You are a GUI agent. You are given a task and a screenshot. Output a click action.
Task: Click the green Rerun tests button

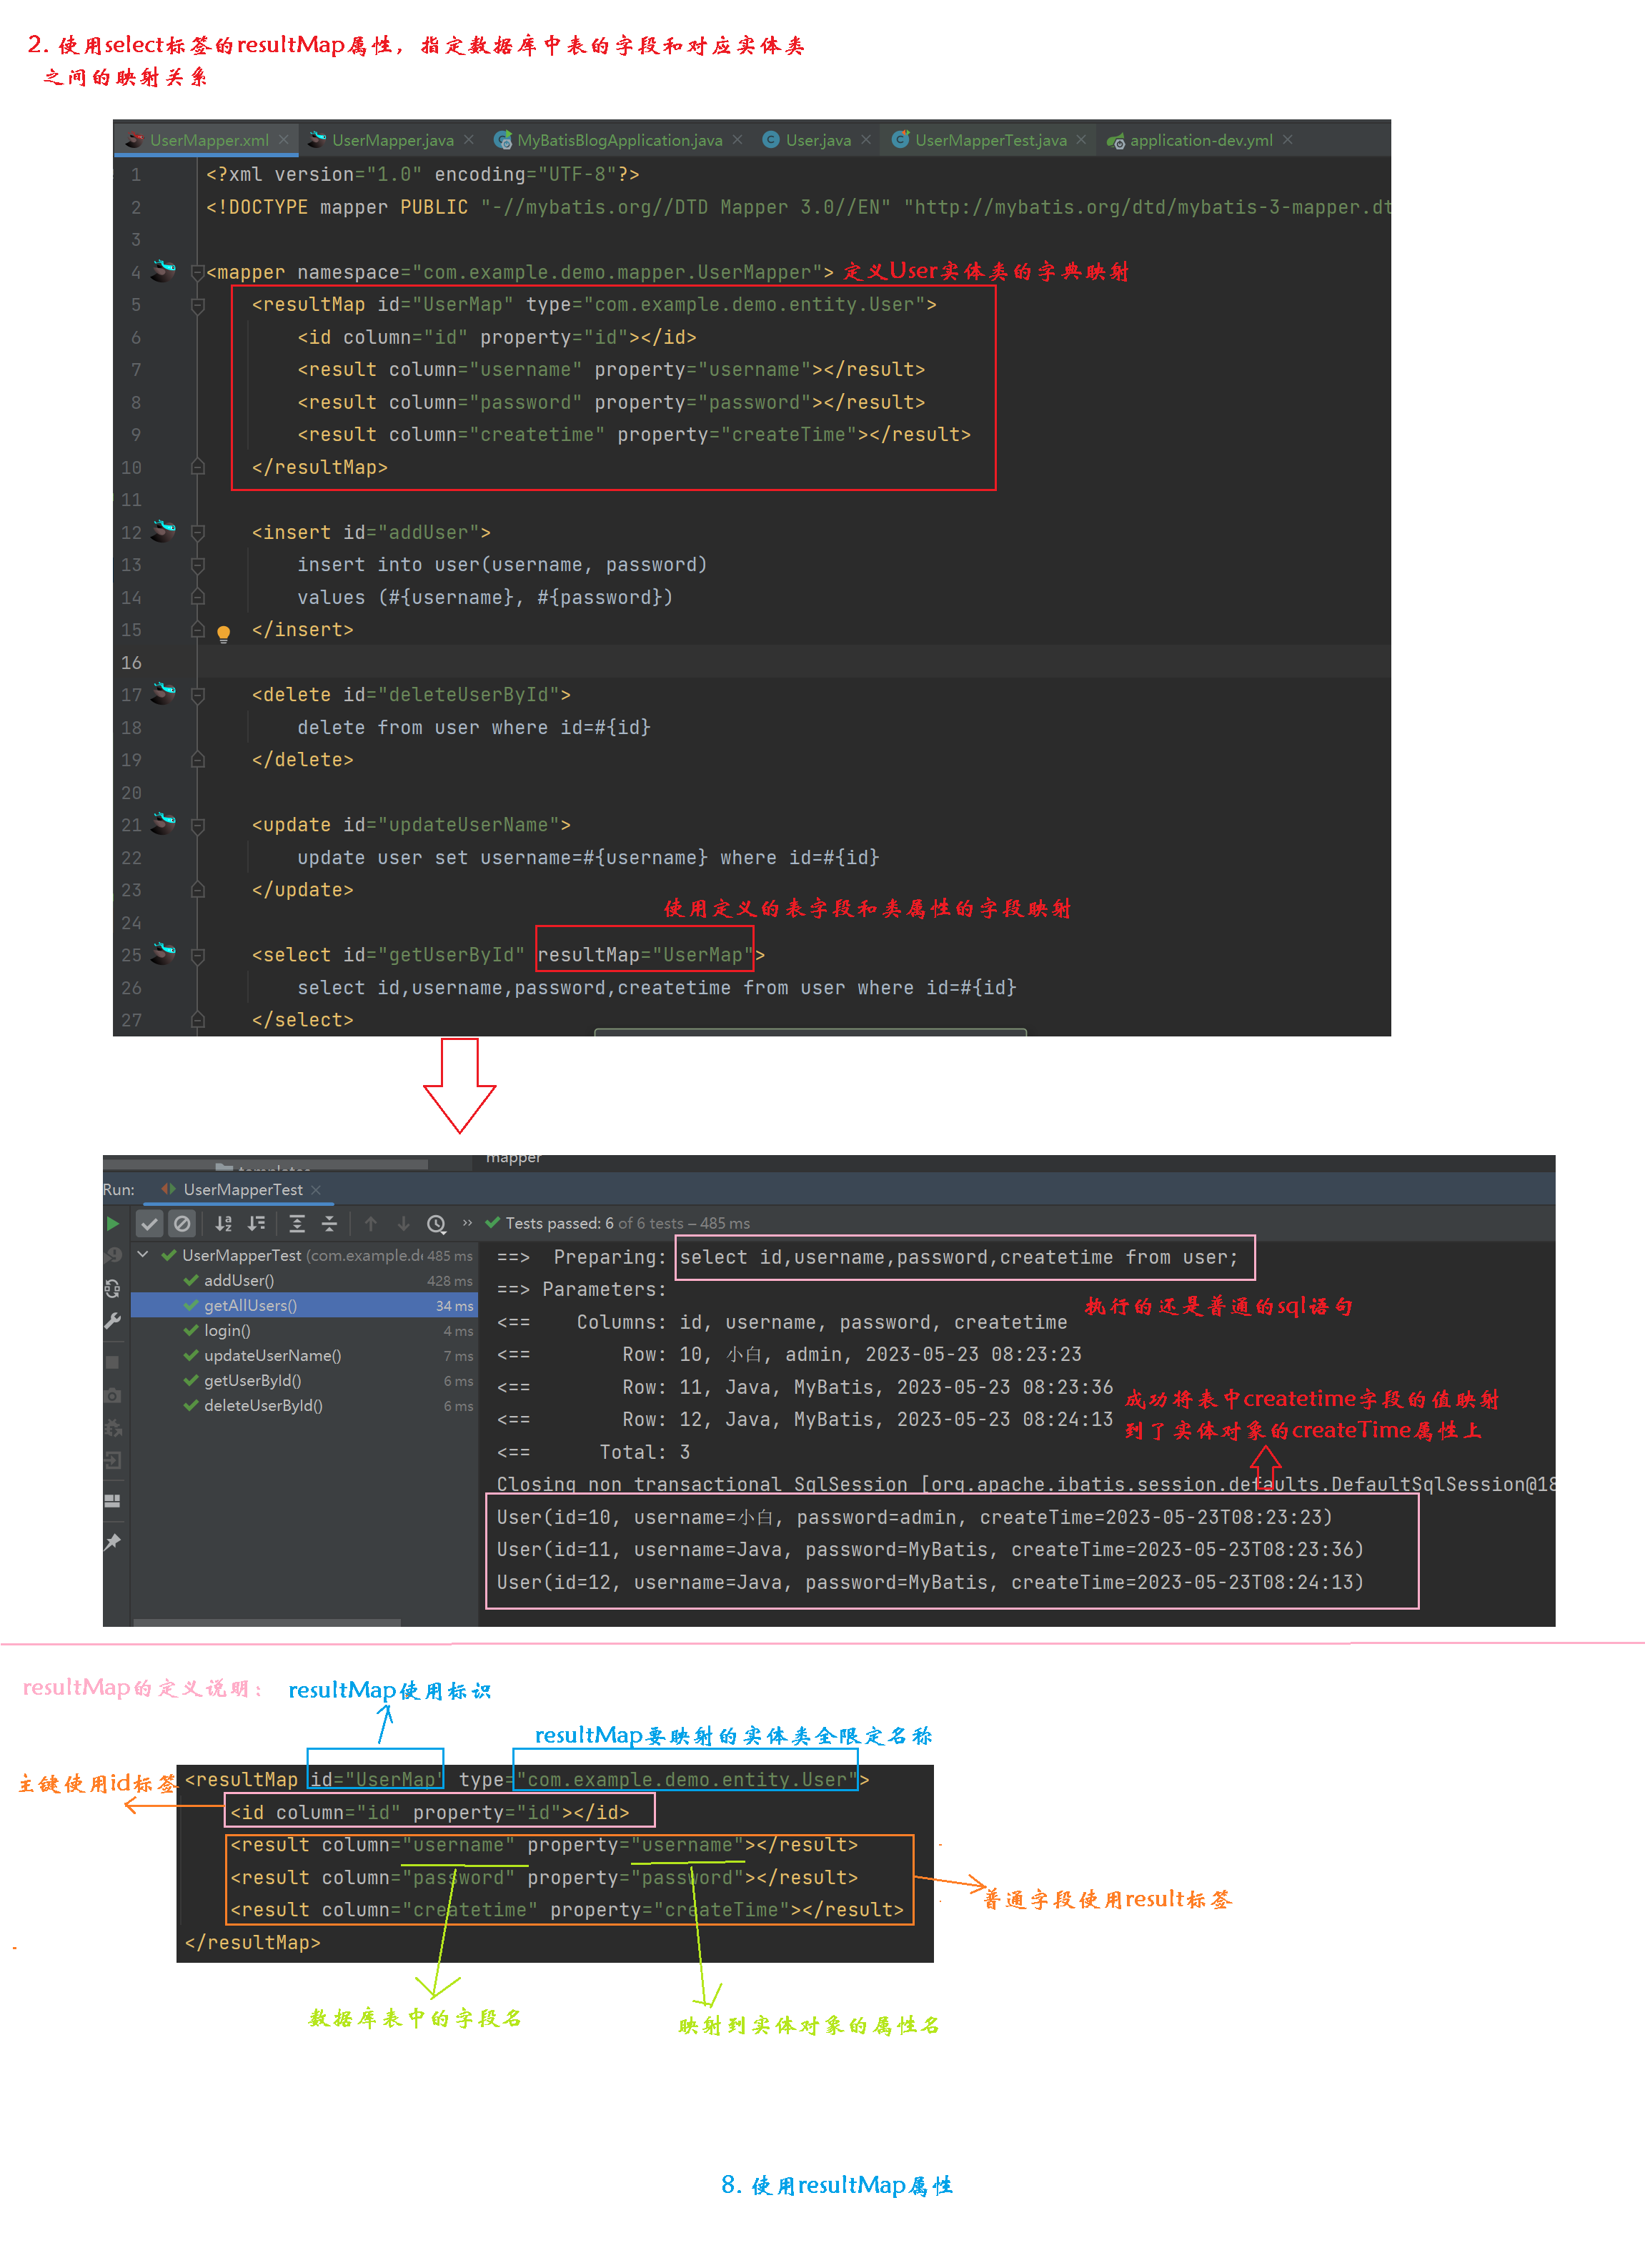pos(113,1223)
